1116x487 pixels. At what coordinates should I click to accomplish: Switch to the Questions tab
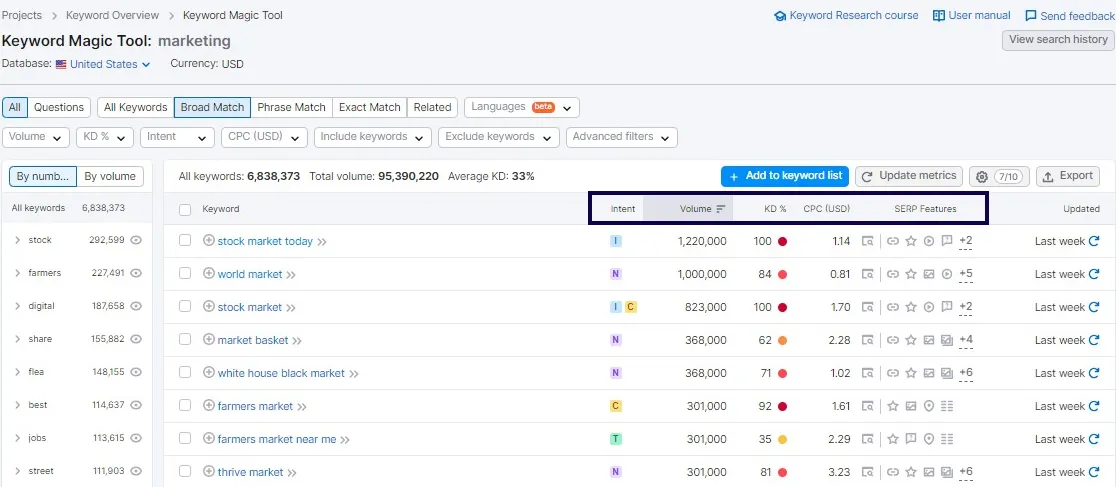pyautogui.click(x=59, y=108)
